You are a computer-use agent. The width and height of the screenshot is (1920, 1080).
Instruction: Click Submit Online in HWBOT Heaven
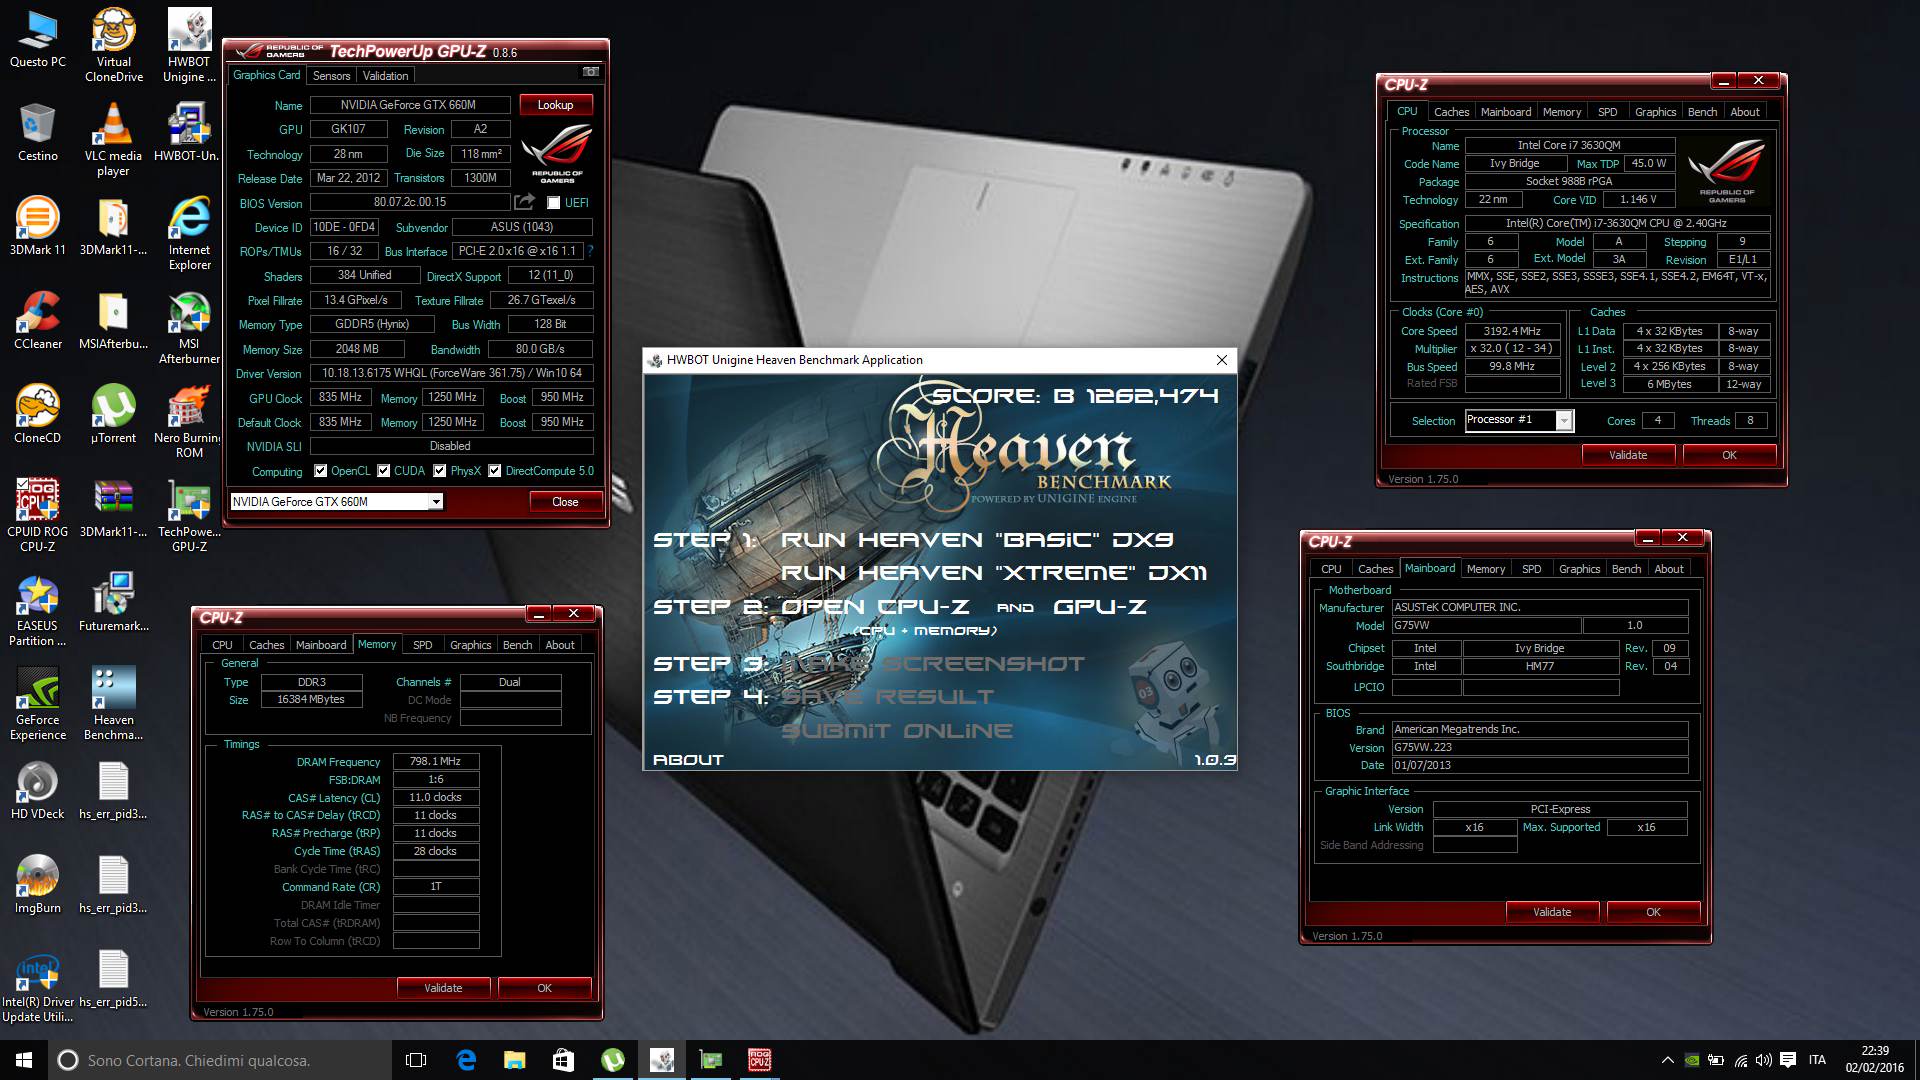click(x=897, y=731)
